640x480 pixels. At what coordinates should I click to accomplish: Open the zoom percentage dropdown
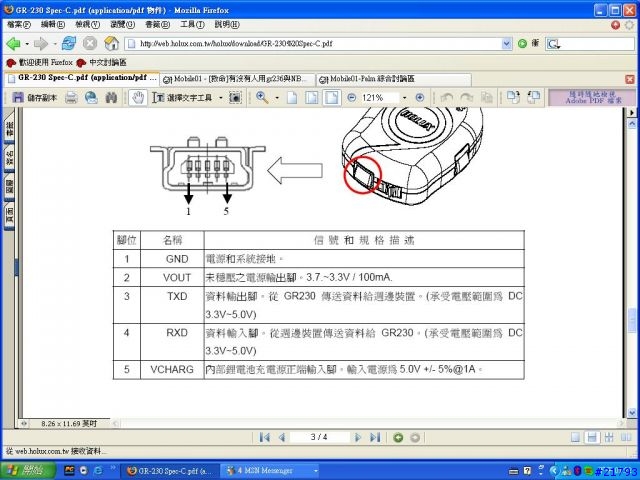coord(404,98)
